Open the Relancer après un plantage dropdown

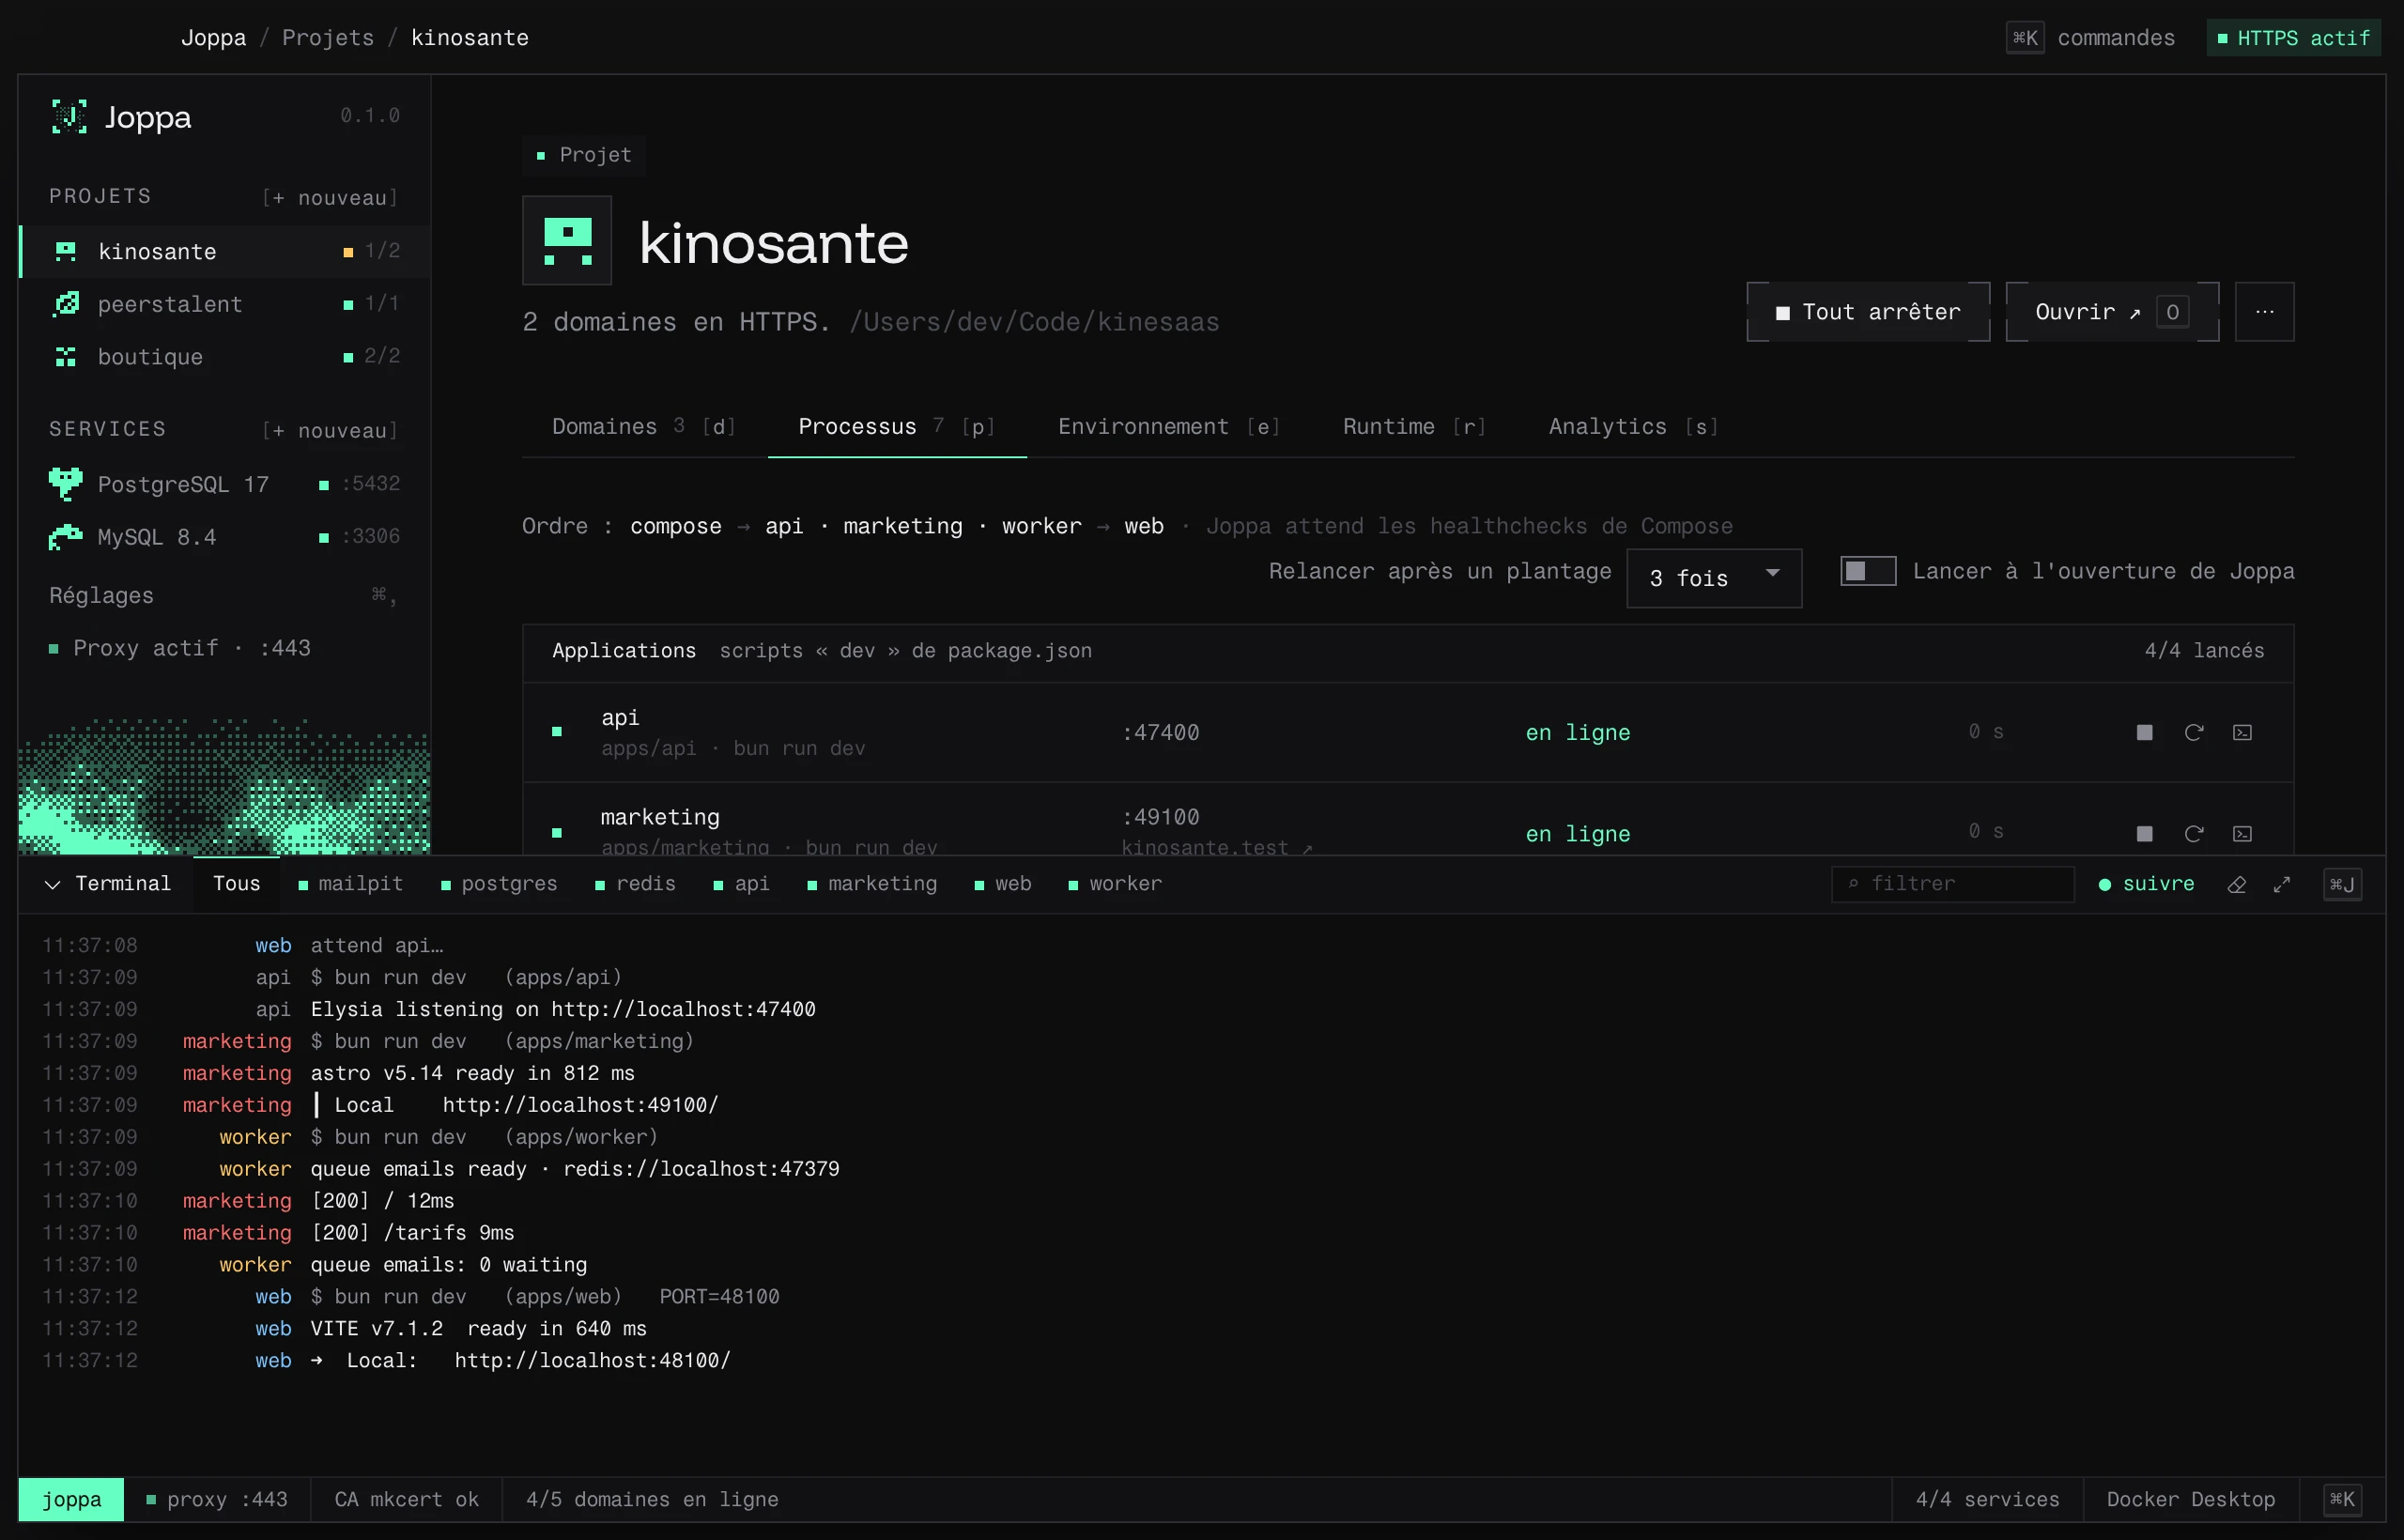click(1714, 578)
